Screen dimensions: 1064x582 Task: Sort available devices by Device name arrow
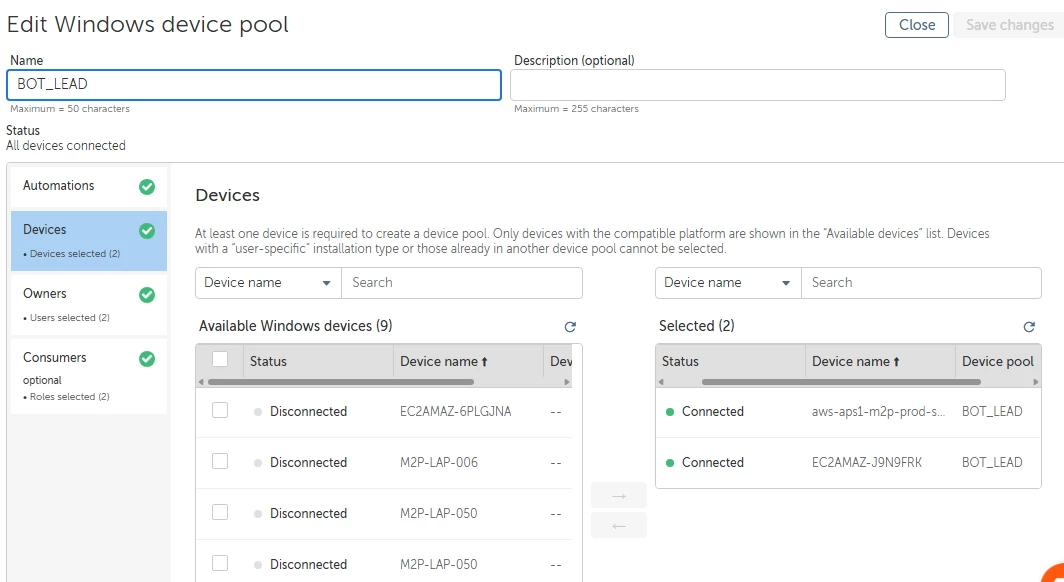(x=485, y=362)
